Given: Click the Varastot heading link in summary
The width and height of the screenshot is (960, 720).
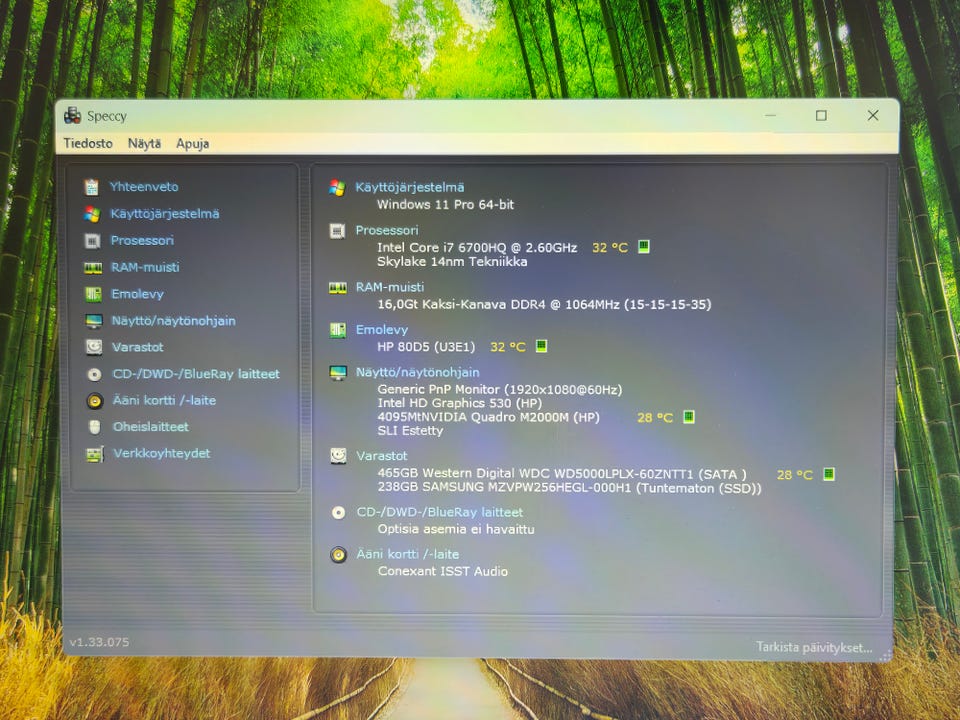Looking at the screenshot, I should point(382,456).
